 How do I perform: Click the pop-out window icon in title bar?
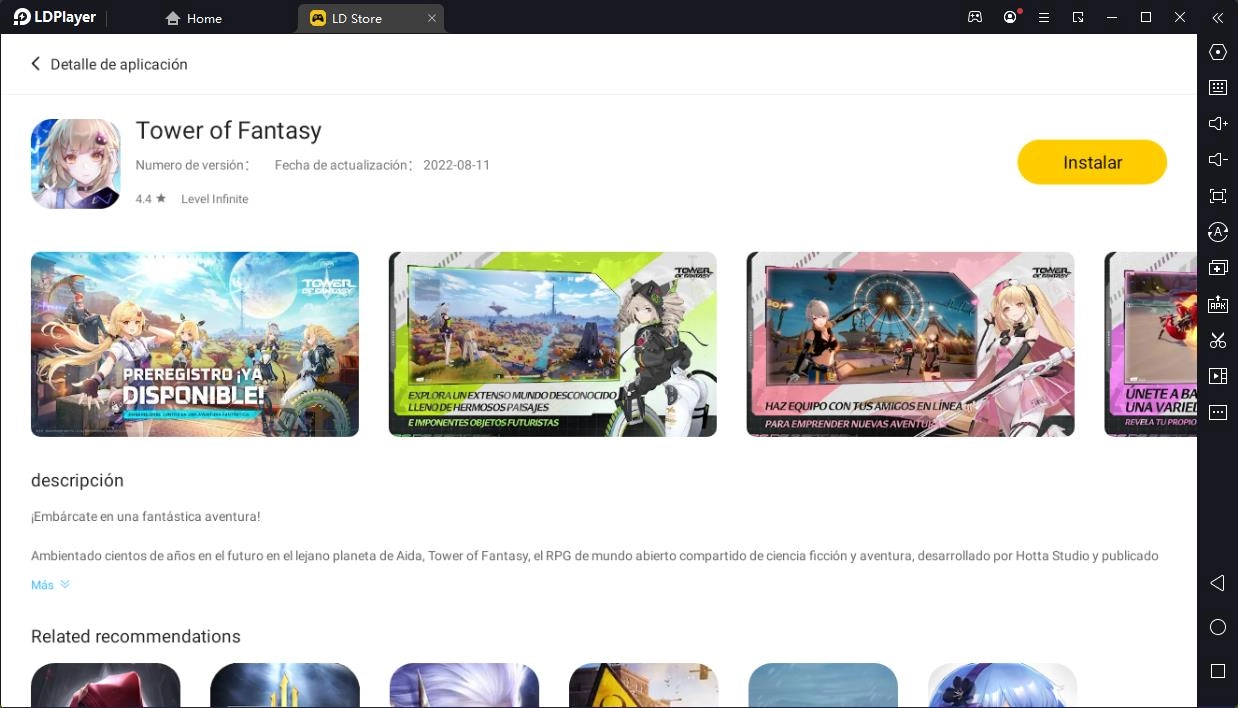(x=1078, y=17)
